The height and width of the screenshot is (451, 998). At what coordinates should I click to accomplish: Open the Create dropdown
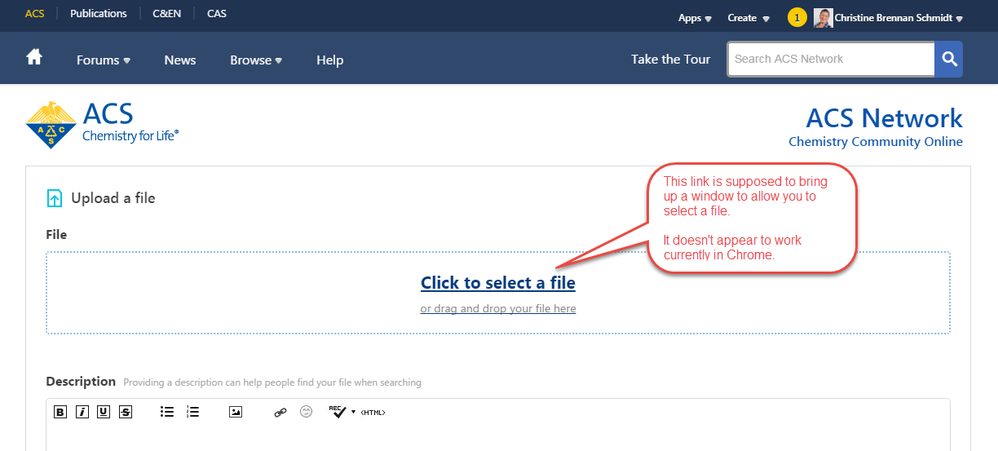748,18
